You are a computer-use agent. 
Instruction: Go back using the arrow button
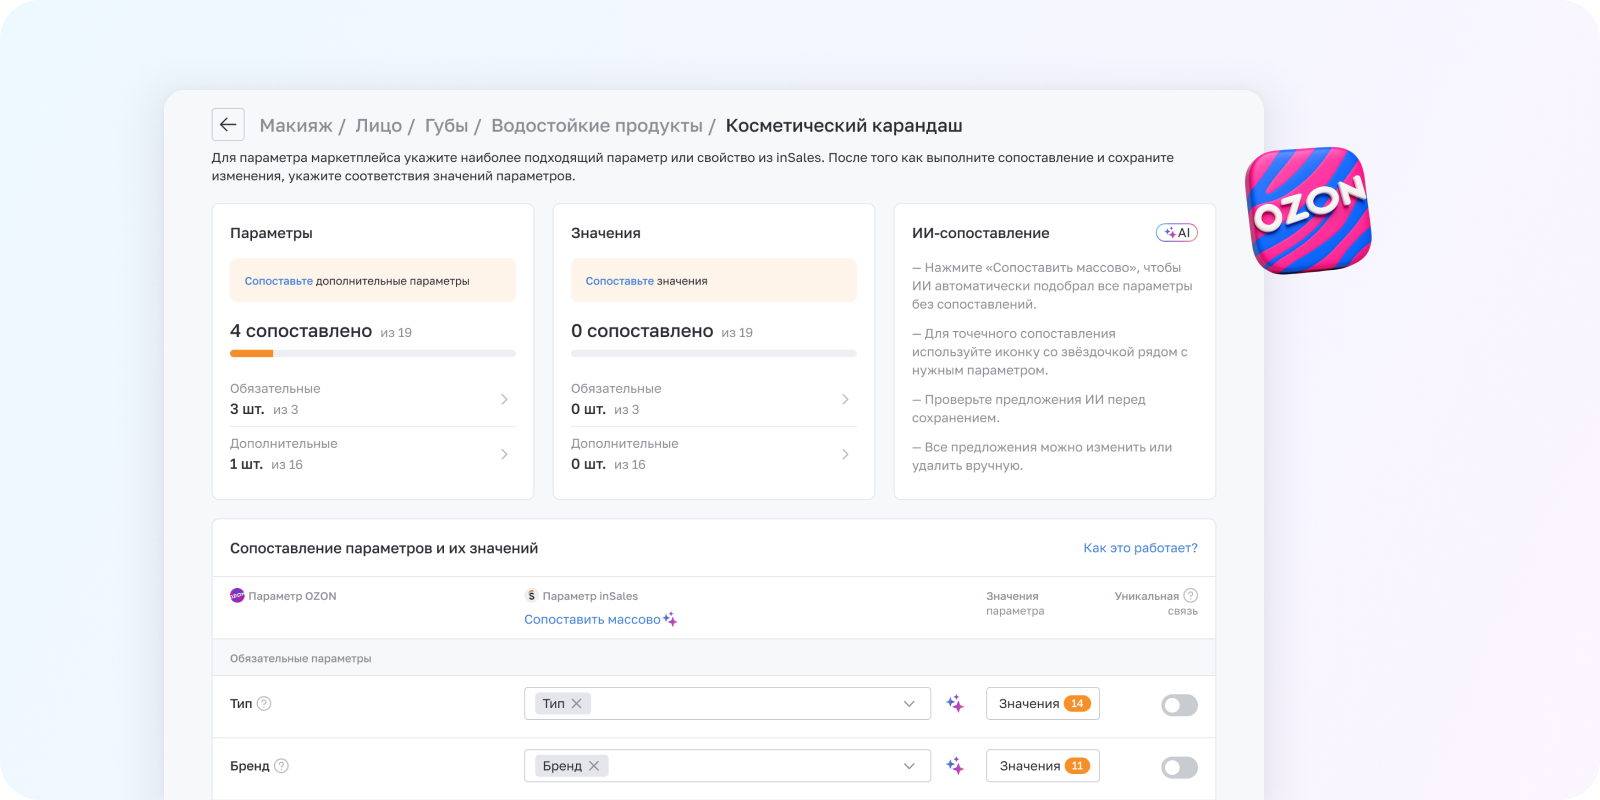point(228,124)
